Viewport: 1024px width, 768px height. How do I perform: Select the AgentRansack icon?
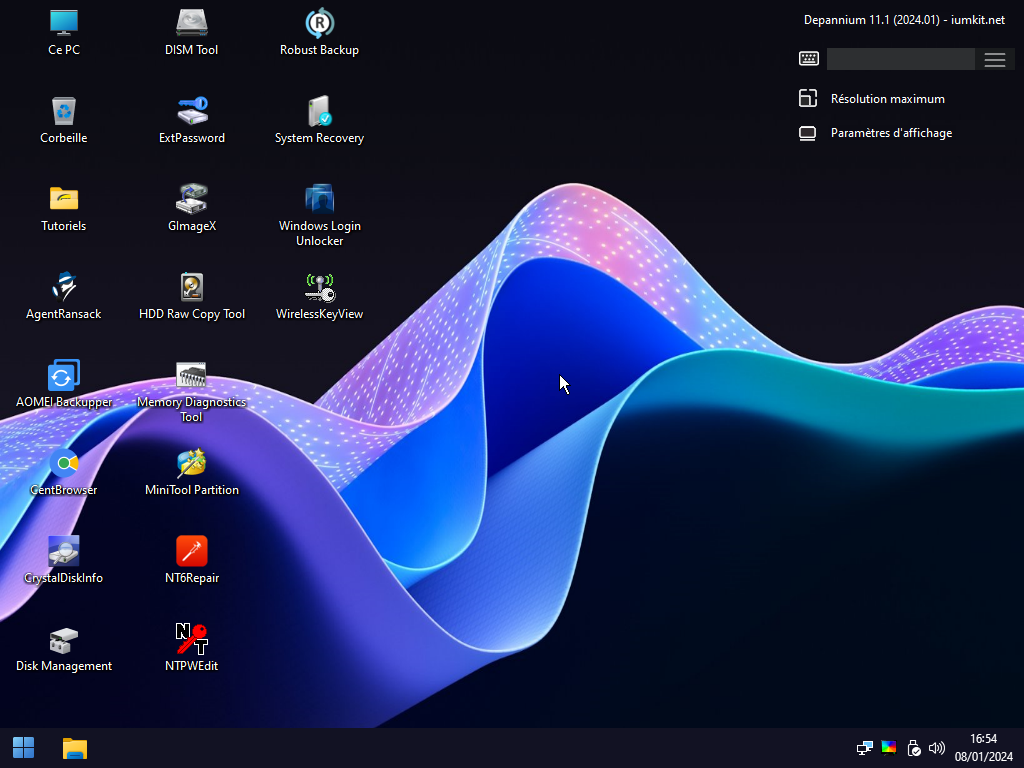pos(64,296)
